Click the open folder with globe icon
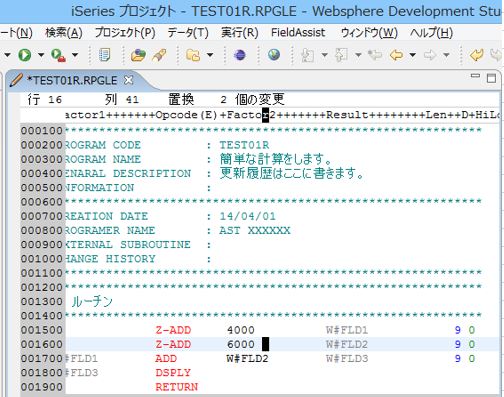 pos(138,55)
